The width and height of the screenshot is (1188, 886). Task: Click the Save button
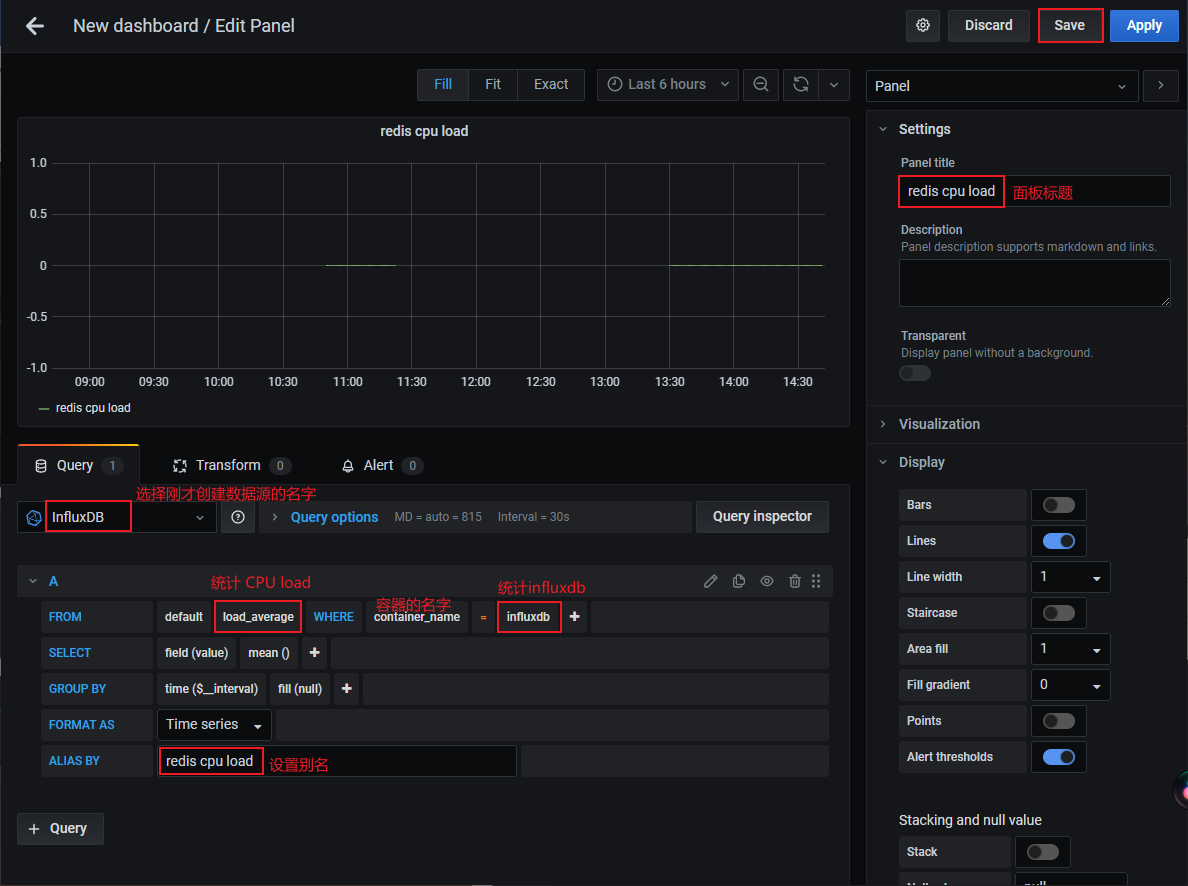1069,26
